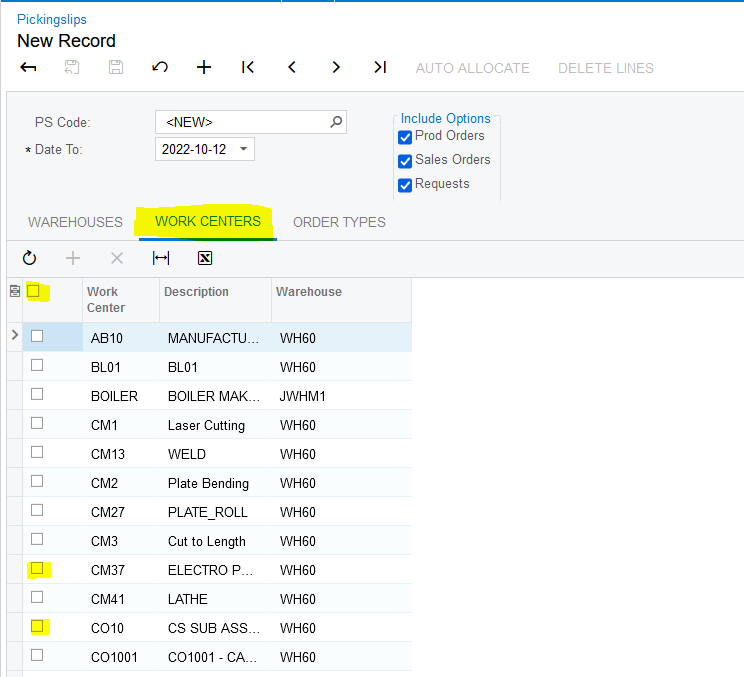744x677 pixels.
Task: Click the Pickingslips breadcrumb link
Action: pyautogui.click(x=51, y=19)
